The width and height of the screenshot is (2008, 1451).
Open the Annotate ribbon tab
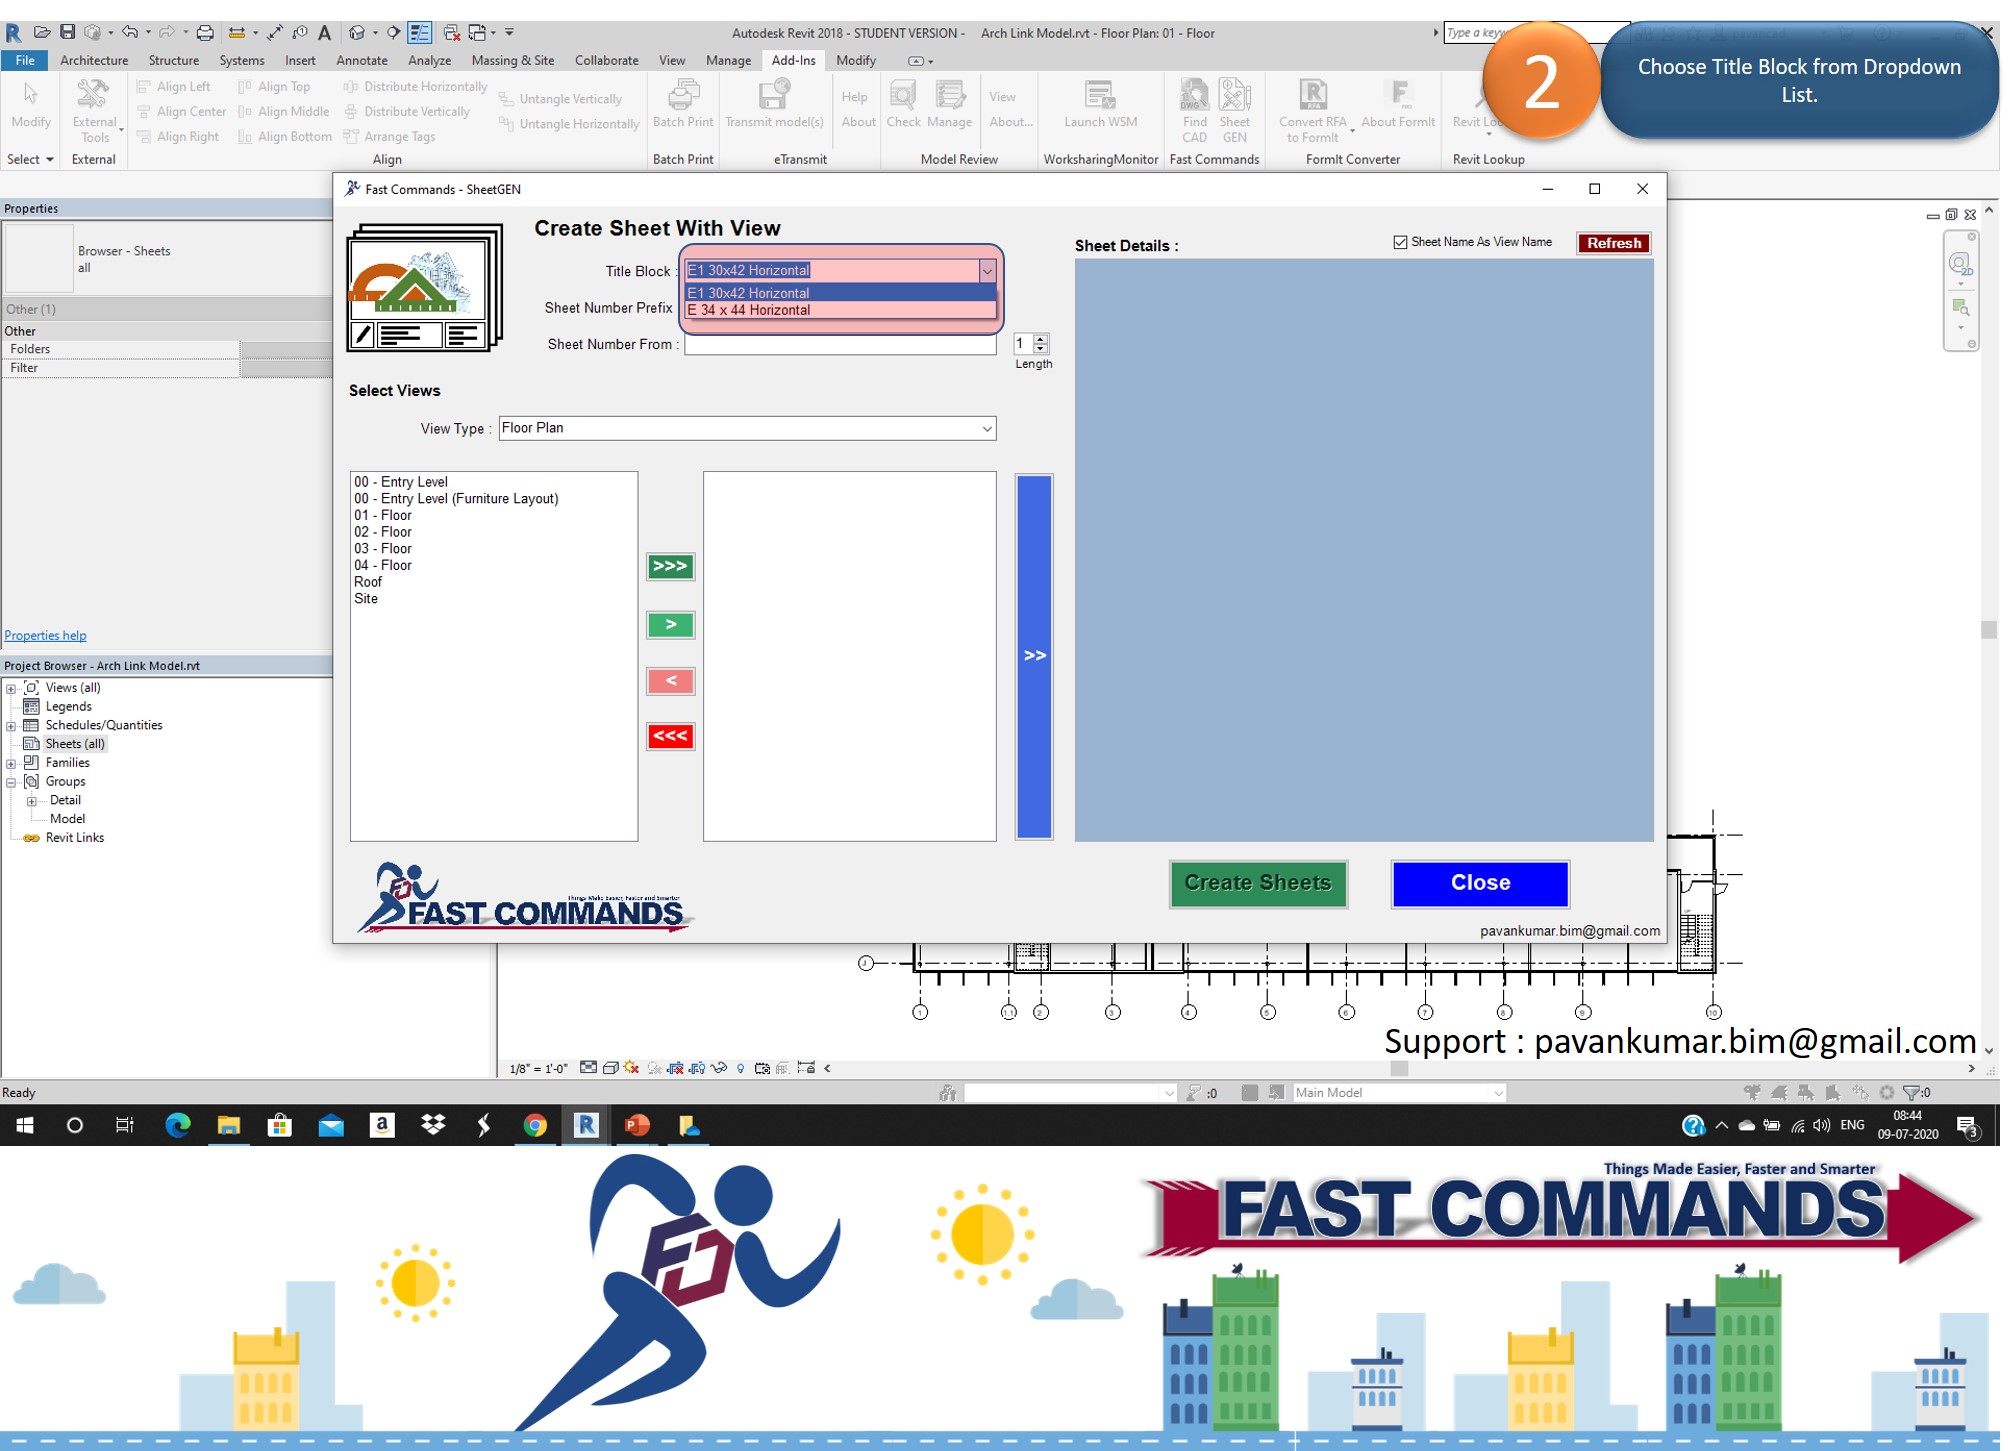coord(361,60)
